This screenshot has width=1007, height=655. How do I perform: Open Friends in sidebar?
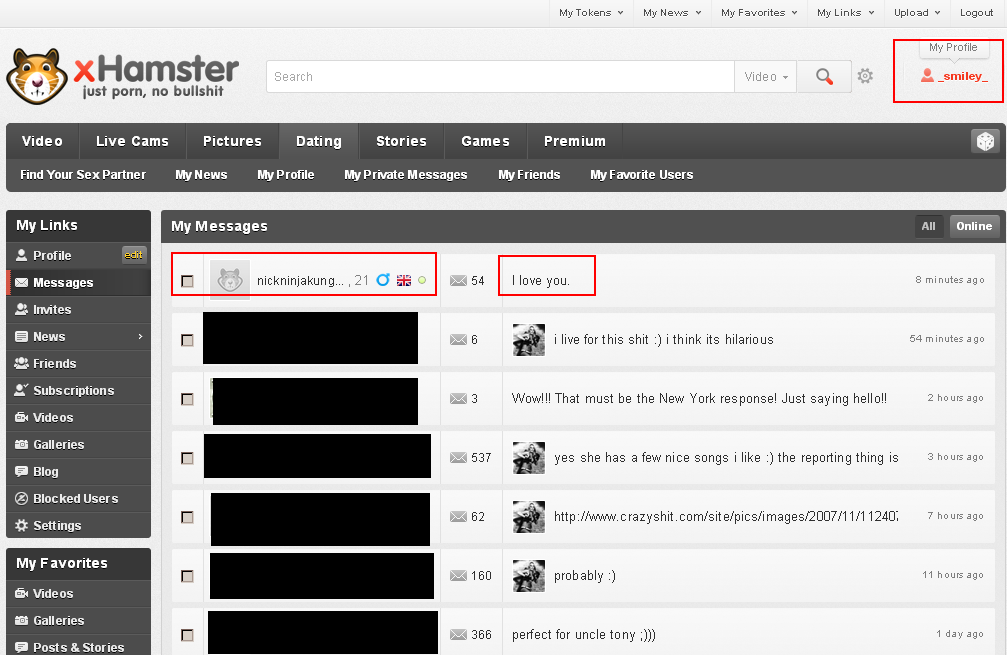tap(78, 363)
